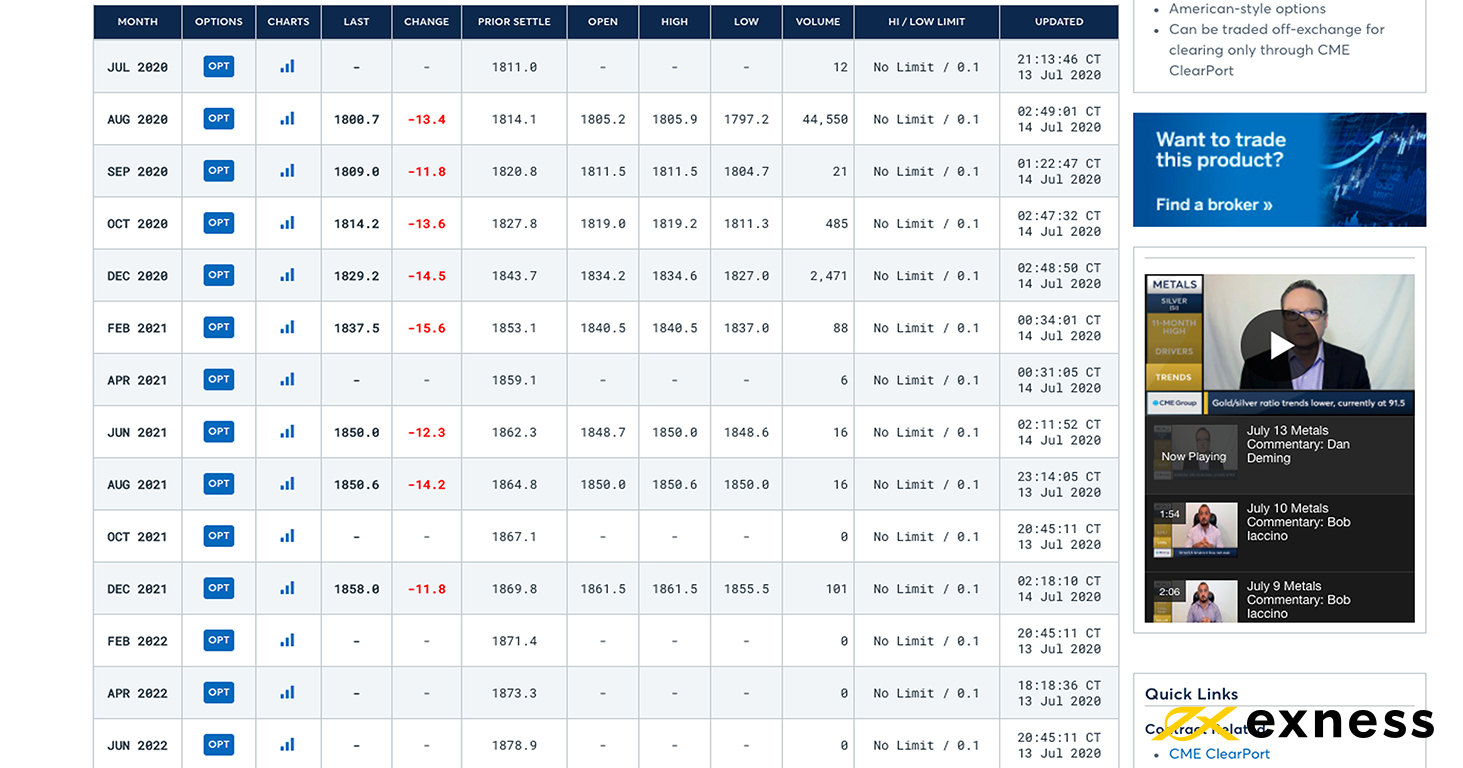The image size is (1463, 768).
Task: Select prior settle value 1878.9
Action: coord(514,745)
